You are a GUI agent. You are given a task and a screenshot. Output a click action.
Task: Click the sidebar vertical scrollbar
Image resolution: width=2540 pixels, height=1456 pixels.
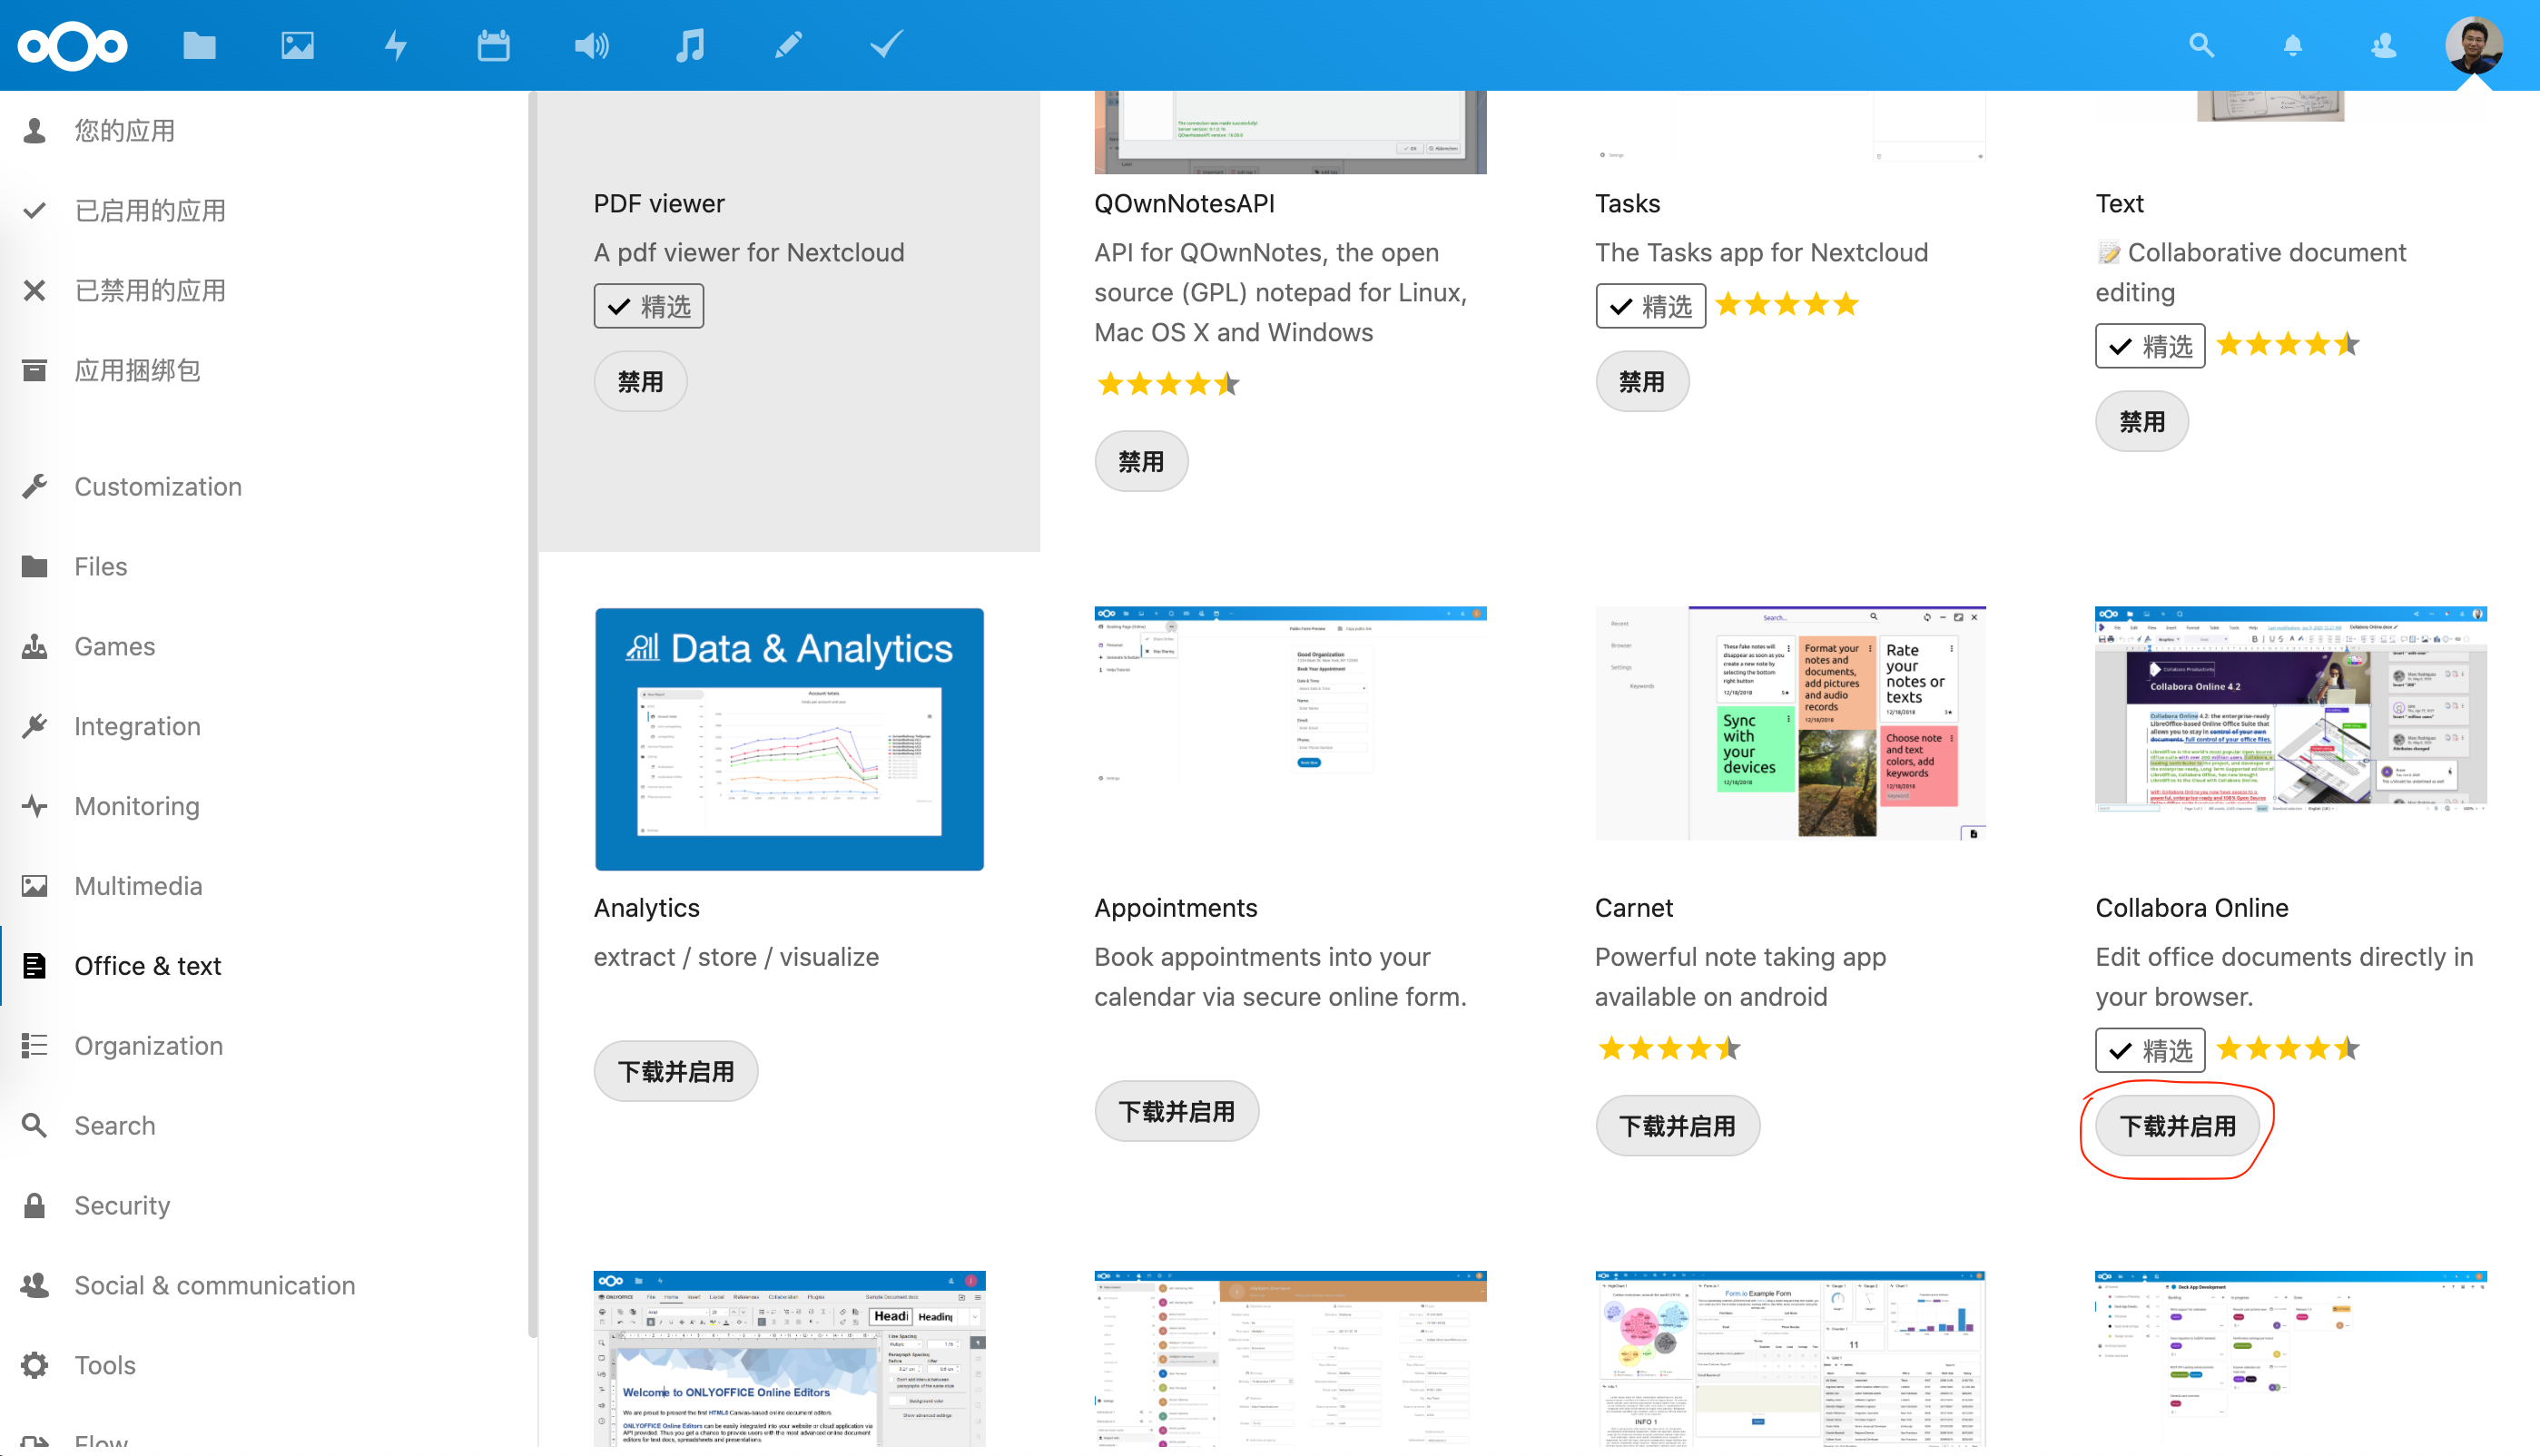[533, 714]
